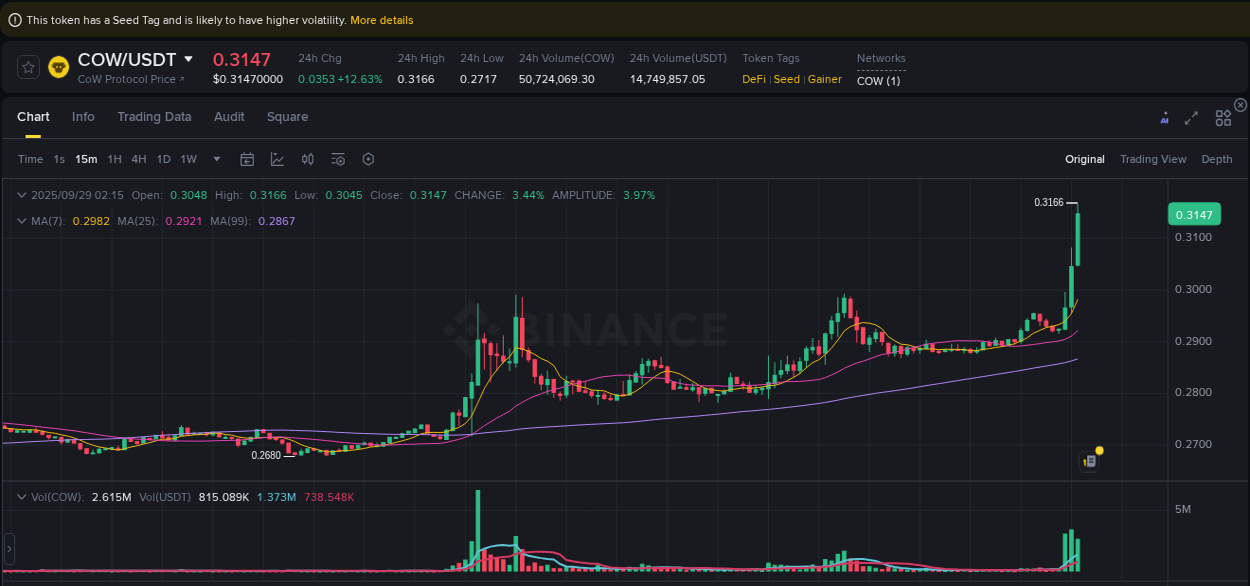Open the COW/USDT pair selector dropdown
This screenshot has height=586, width=1250.
coord(190,59)
